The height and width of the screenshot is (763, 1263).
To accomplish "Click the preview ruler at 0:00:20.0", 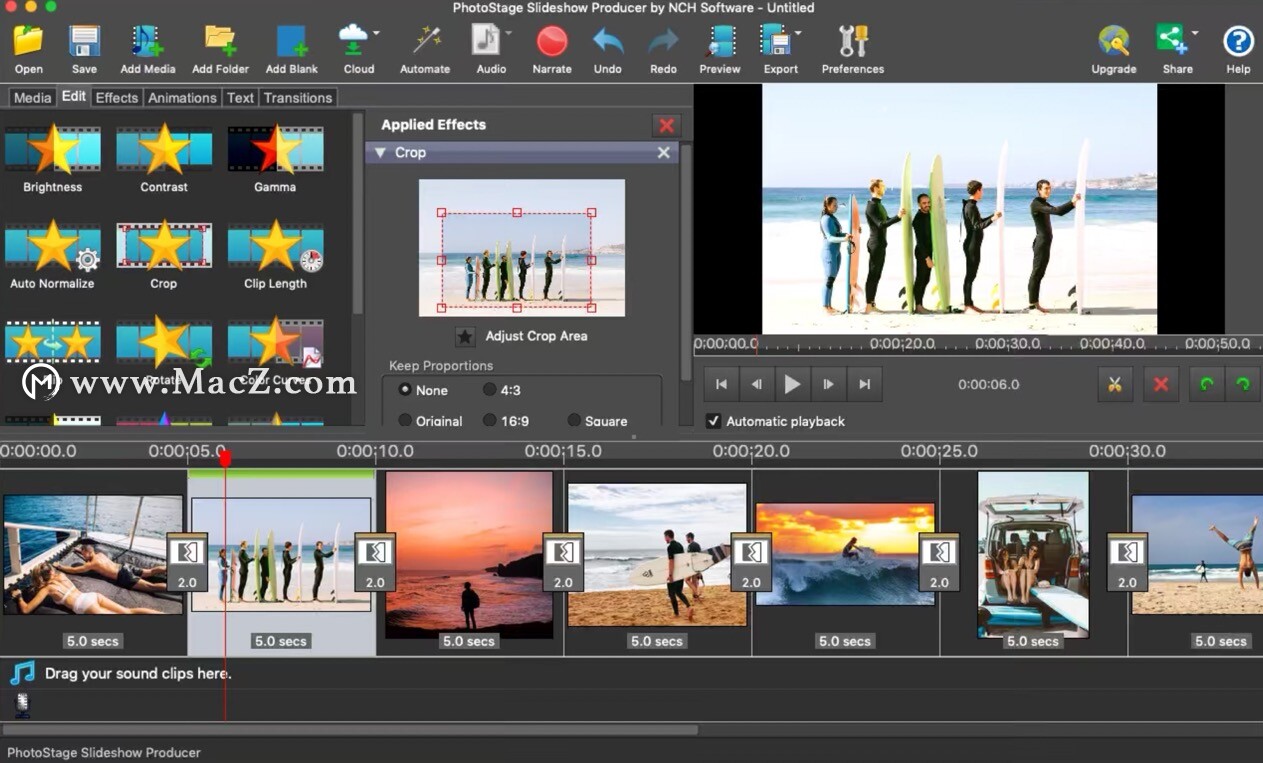I will (902, 344).
